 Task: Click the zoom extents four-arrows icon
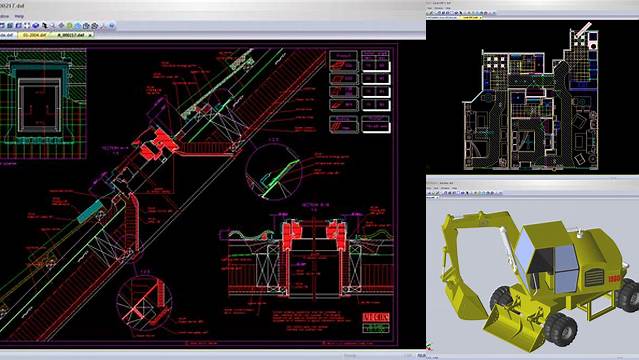pos(27,25)
